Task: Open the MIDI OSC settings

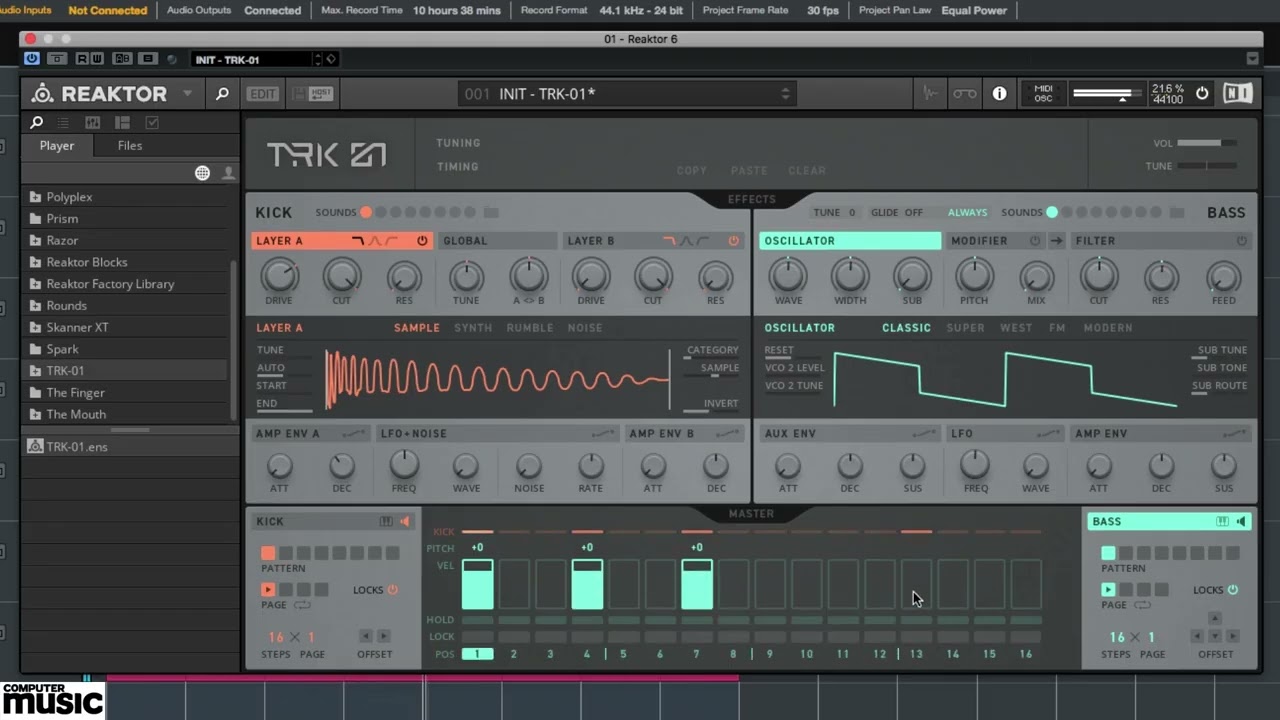Action: [x=1043, y=94]
